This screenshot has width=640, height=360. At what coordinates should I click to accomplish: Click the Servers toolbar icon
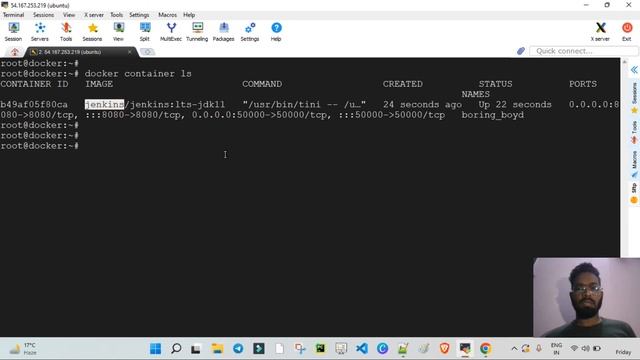pos(40,32)
